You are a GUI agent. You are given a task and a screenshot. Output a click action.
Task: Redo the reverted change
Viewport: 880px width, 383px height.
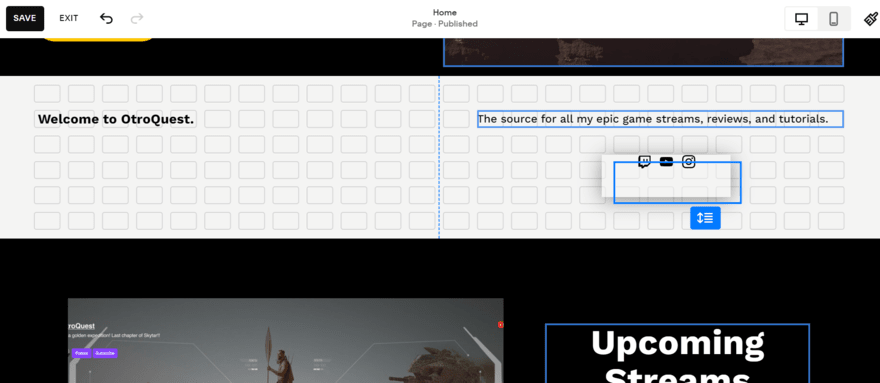pyautogui.click(x=137, y=19)
